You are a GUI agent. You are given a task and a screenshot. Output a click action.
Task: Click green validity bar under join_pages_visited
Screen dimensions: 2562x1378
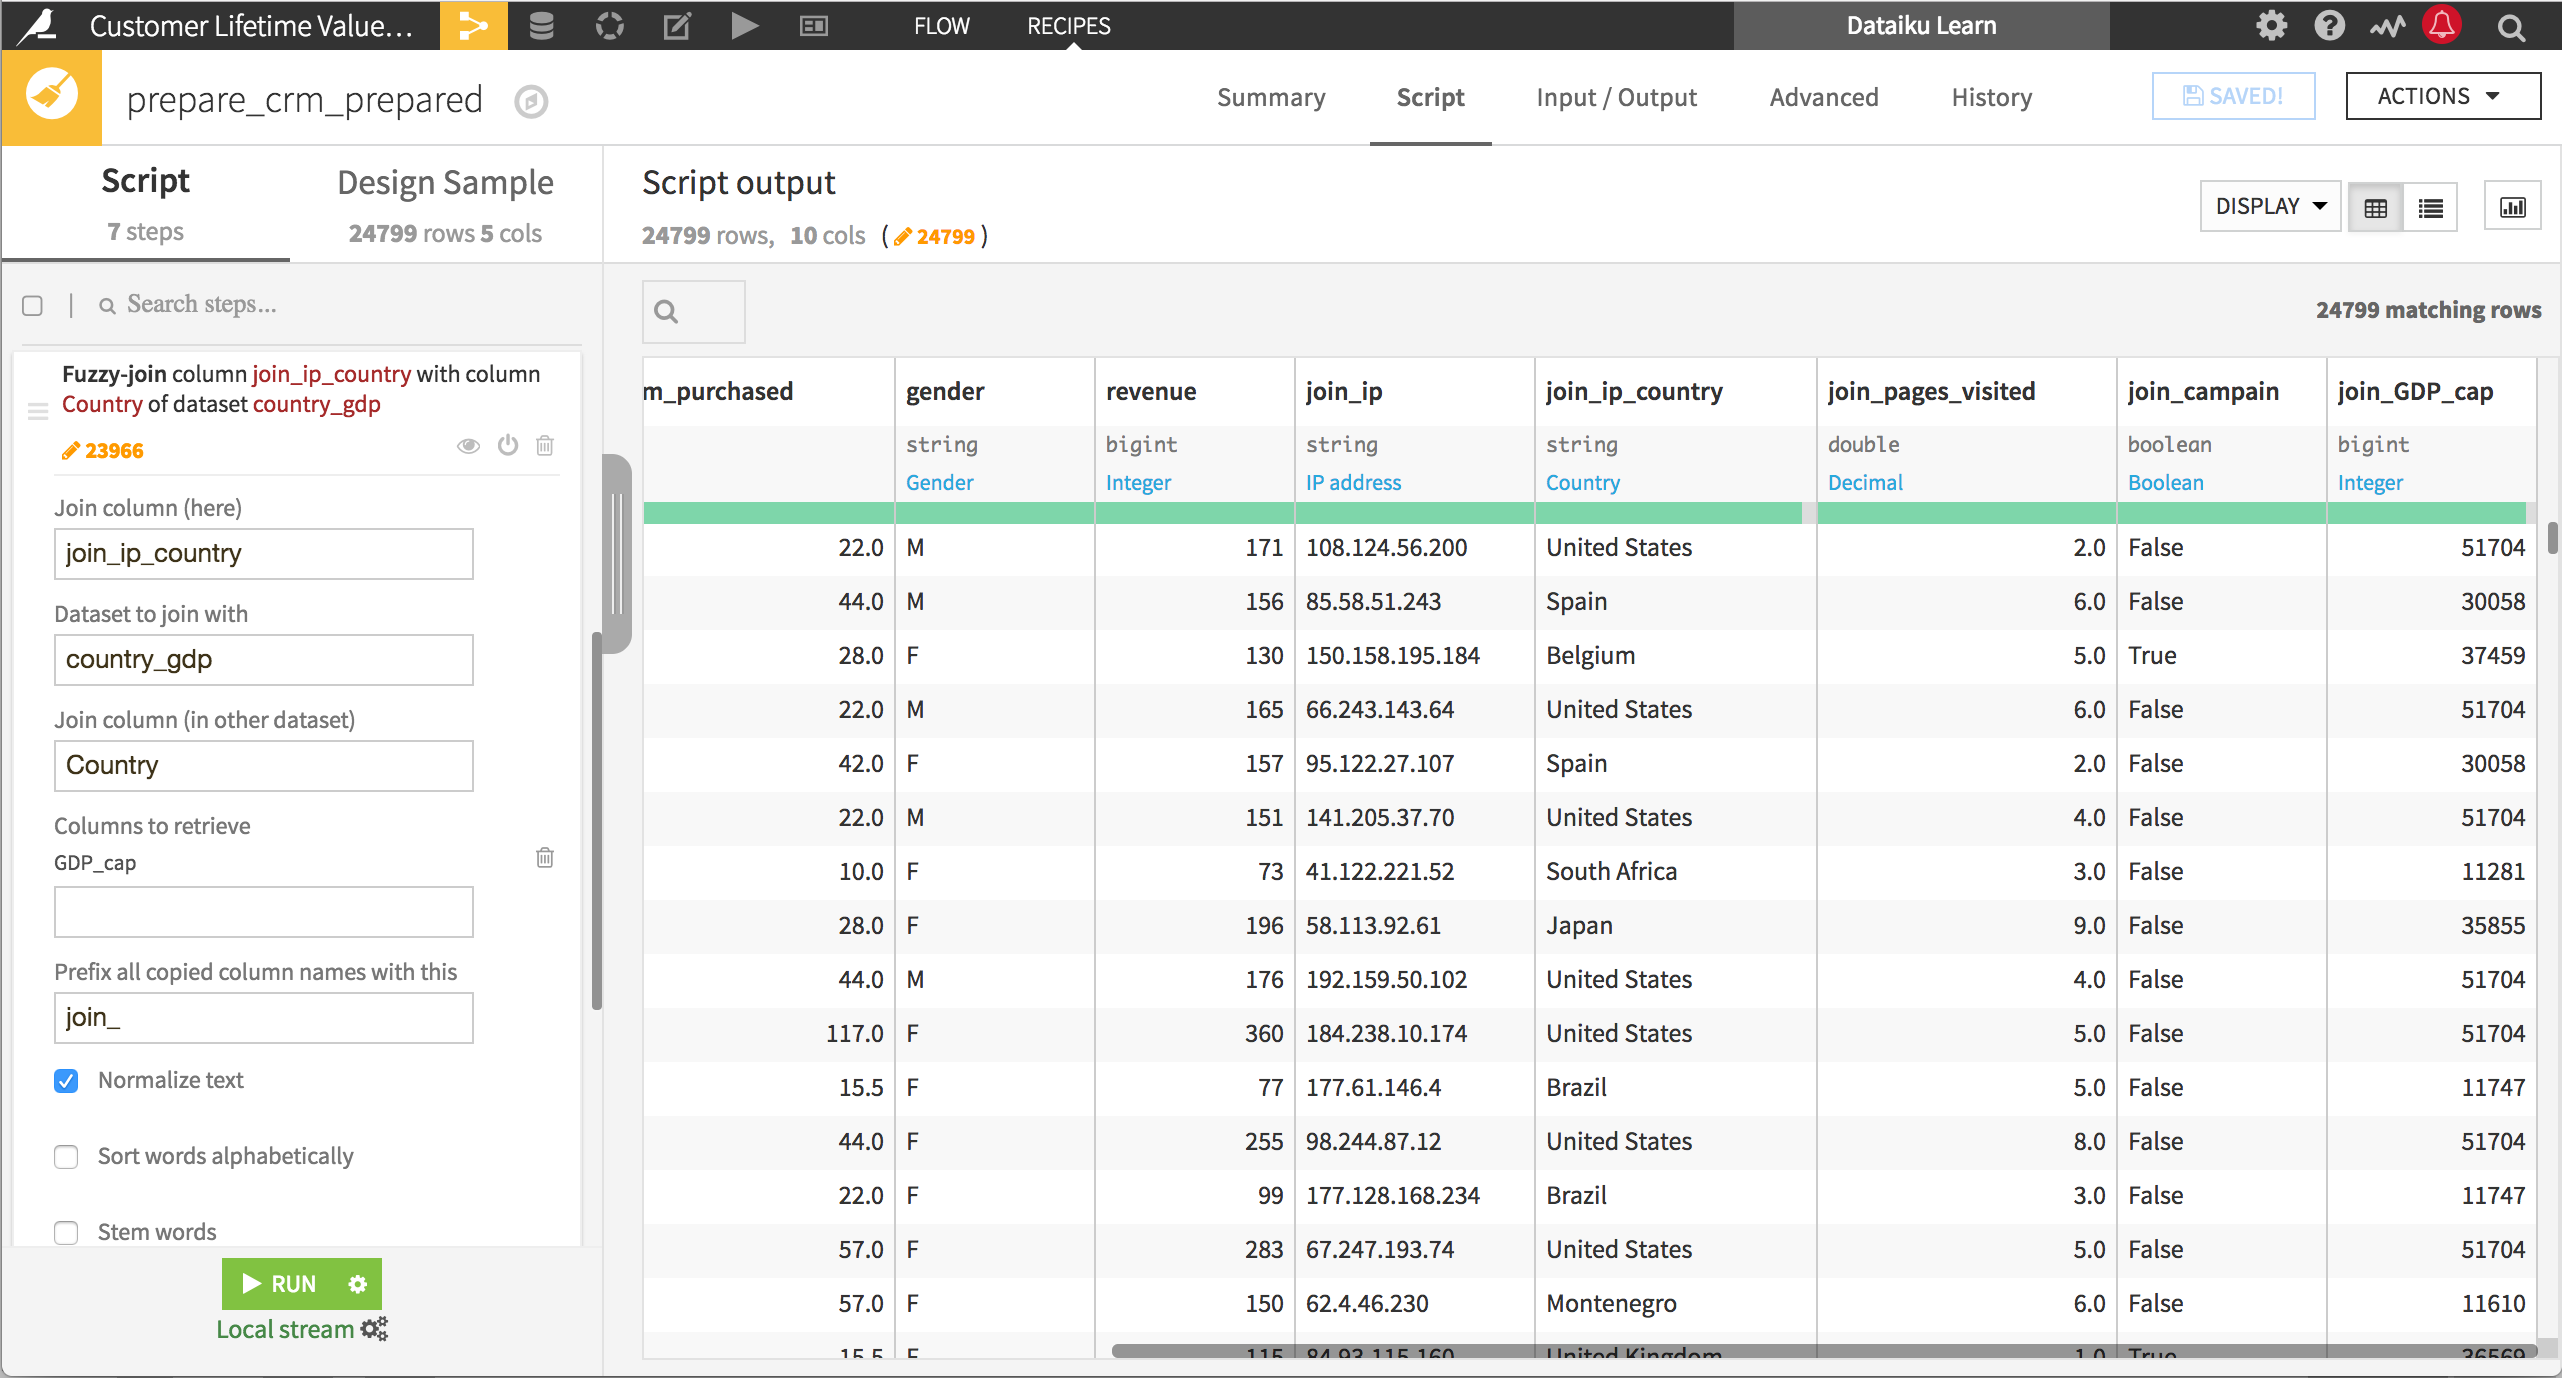(1966, 513)
